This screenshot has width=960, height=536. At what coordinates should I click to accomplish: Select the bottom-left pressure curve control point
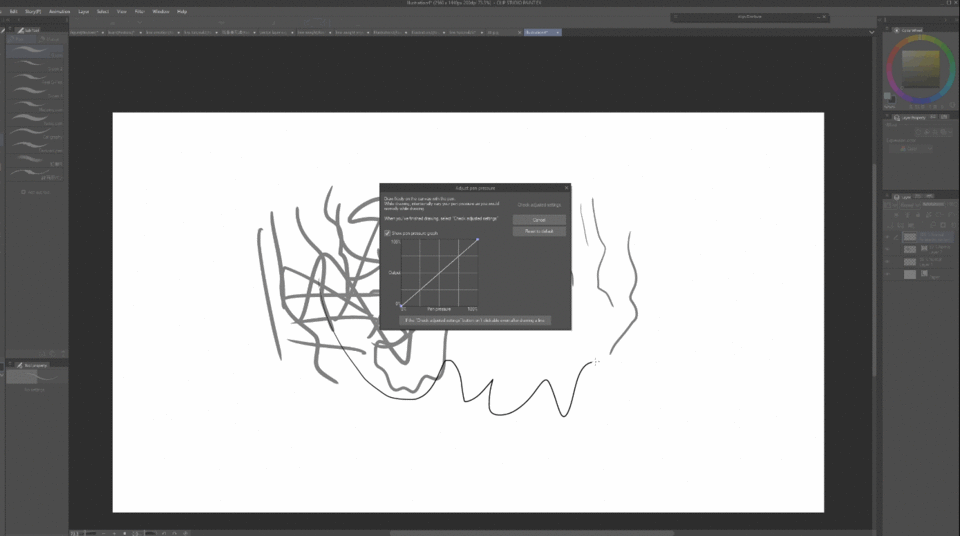click(401, 305)
